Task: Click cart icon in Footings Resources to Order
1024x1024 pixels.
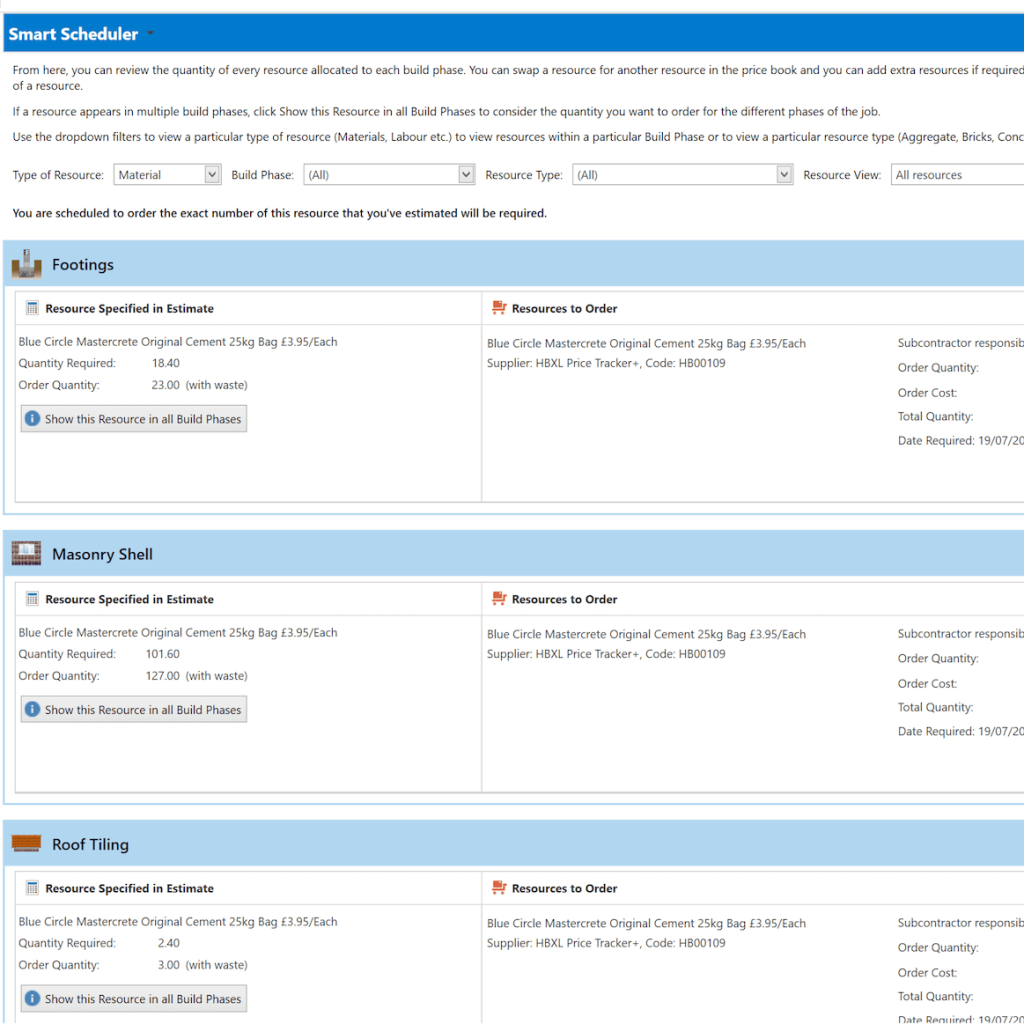Action: (x=500, y=308)
